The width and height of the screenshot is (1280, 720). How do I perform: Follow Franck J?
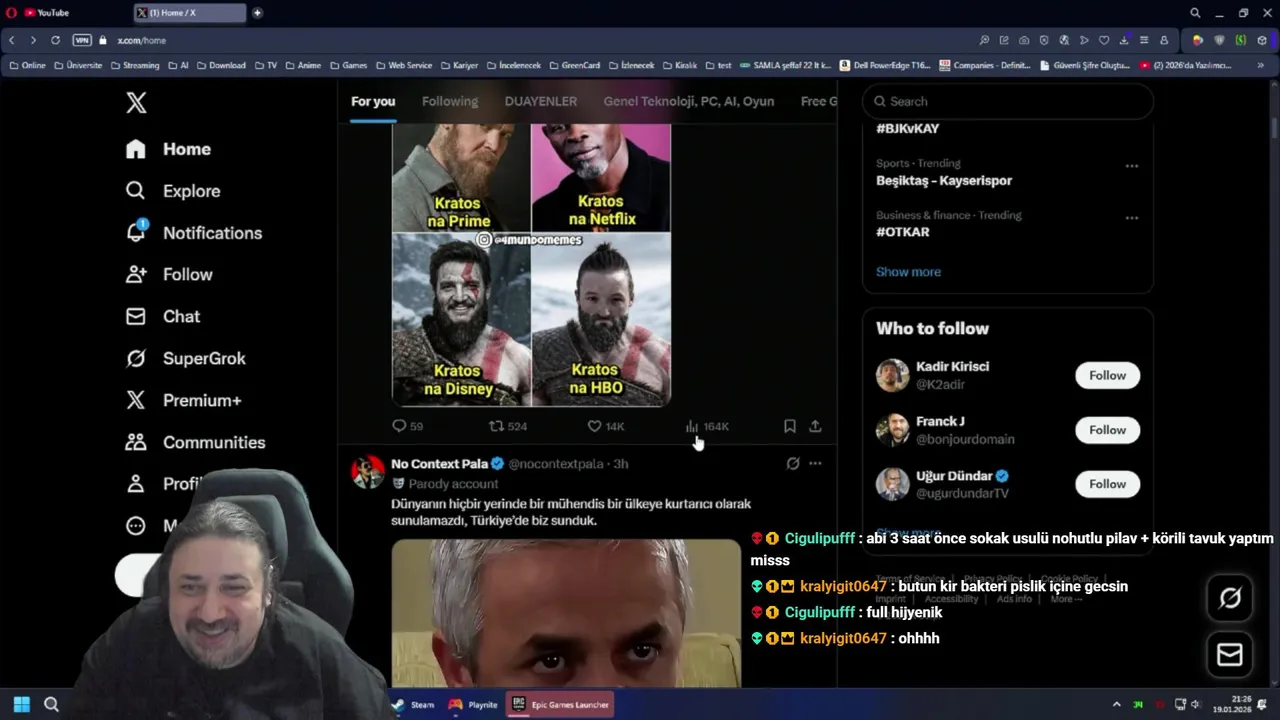tap(1107, 430)
